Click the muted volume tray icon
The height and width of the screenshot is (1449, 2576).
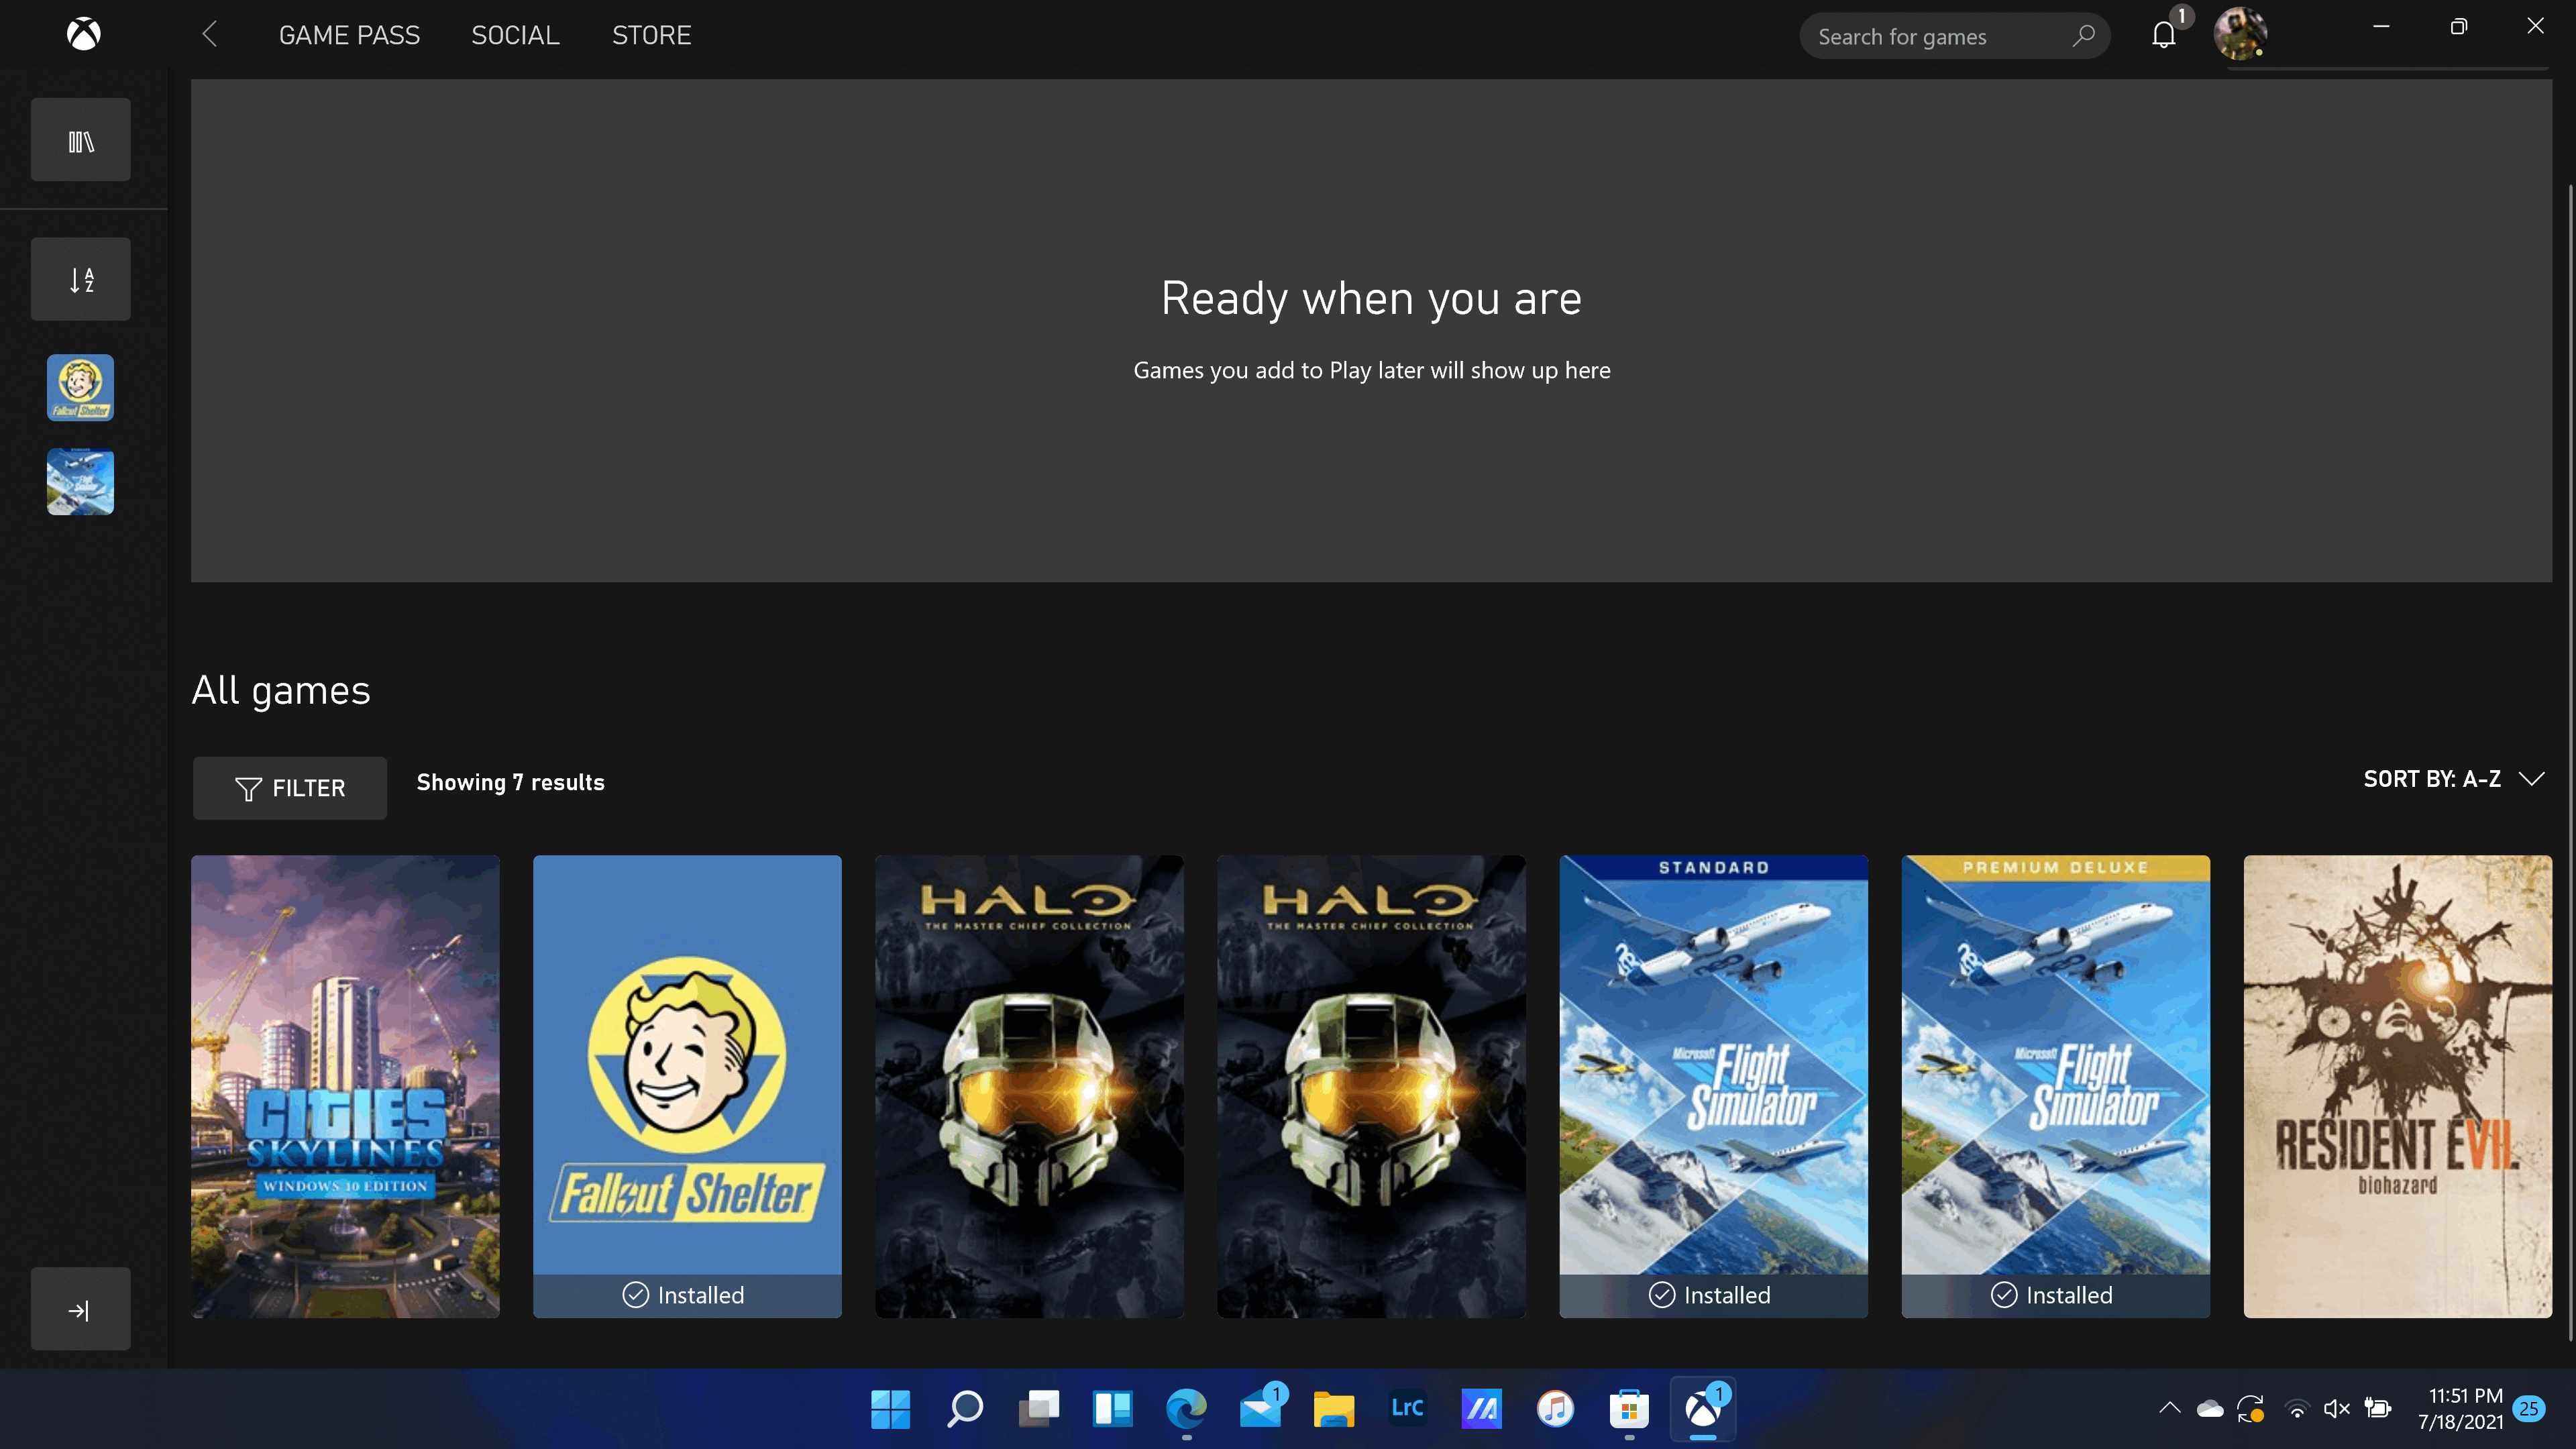[2337, 1409]
